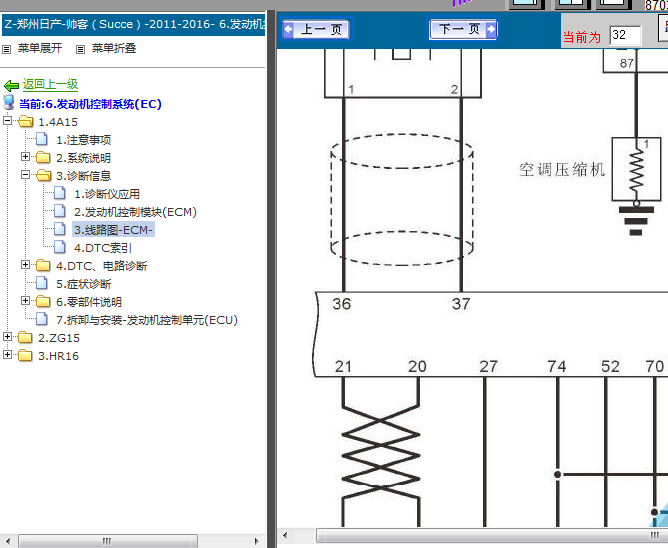
Task: Click ECM pin 74 label in diagram
Action: 557,366
